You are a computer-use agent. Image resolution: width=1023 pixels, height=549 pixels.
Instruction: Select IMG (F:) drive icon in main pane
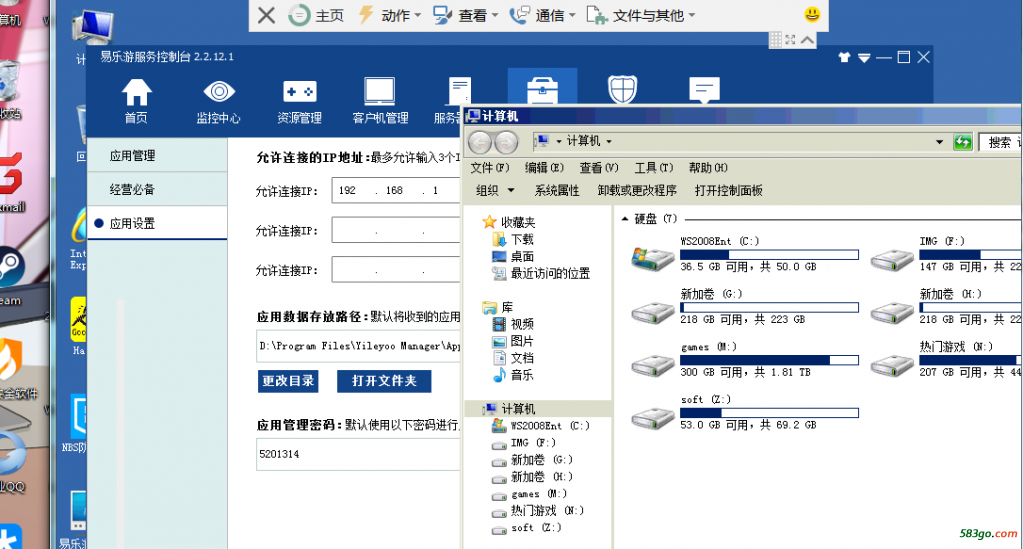(893, 259)
